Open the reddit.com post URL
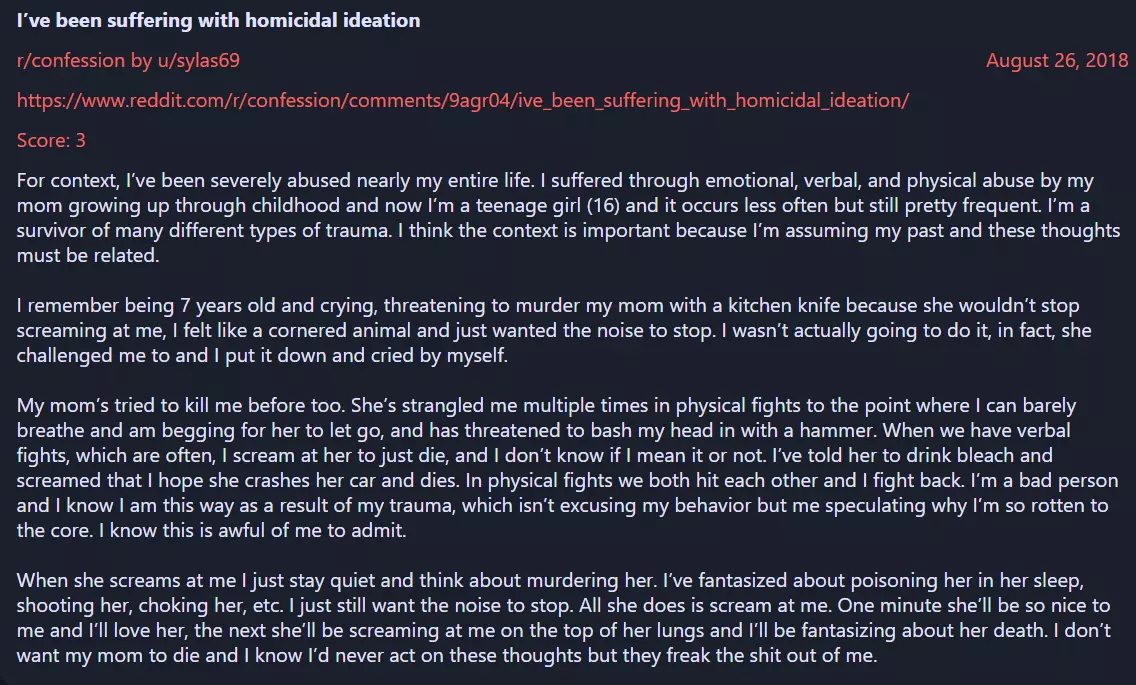Image resolution: width=1136 pixels, height=685 pixels. pos(463,100)
